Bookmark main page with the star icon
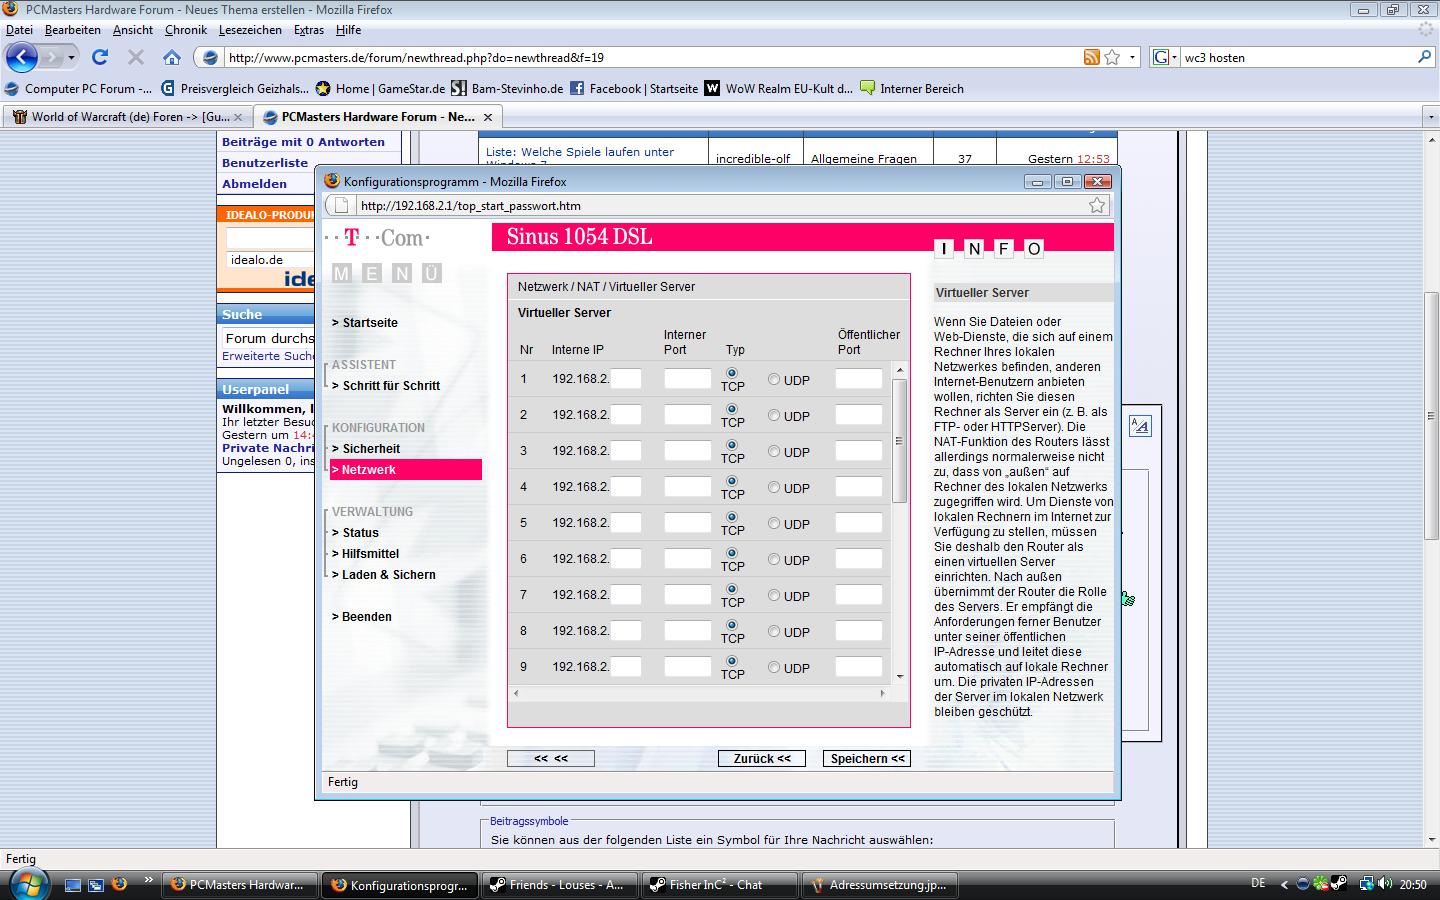The width and height of the screenshot is (1440, 900). tap(1112, 57)
